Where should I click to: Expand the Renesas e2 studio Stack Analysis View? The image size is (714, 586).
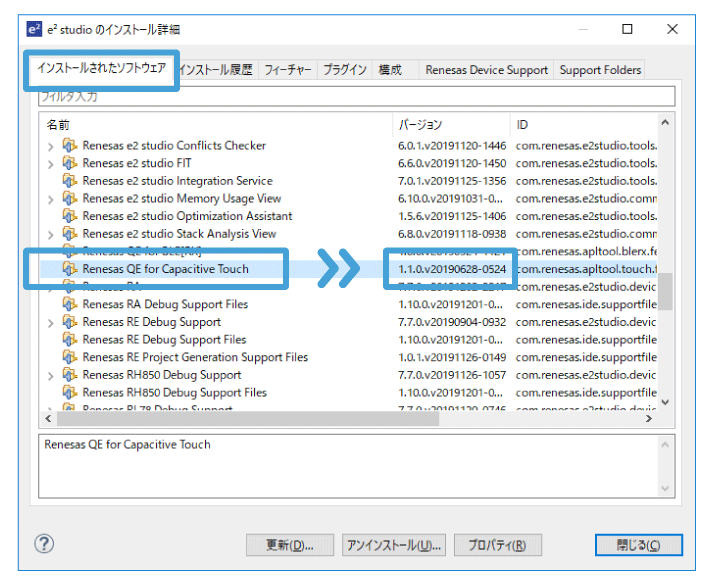coord(51,234)
